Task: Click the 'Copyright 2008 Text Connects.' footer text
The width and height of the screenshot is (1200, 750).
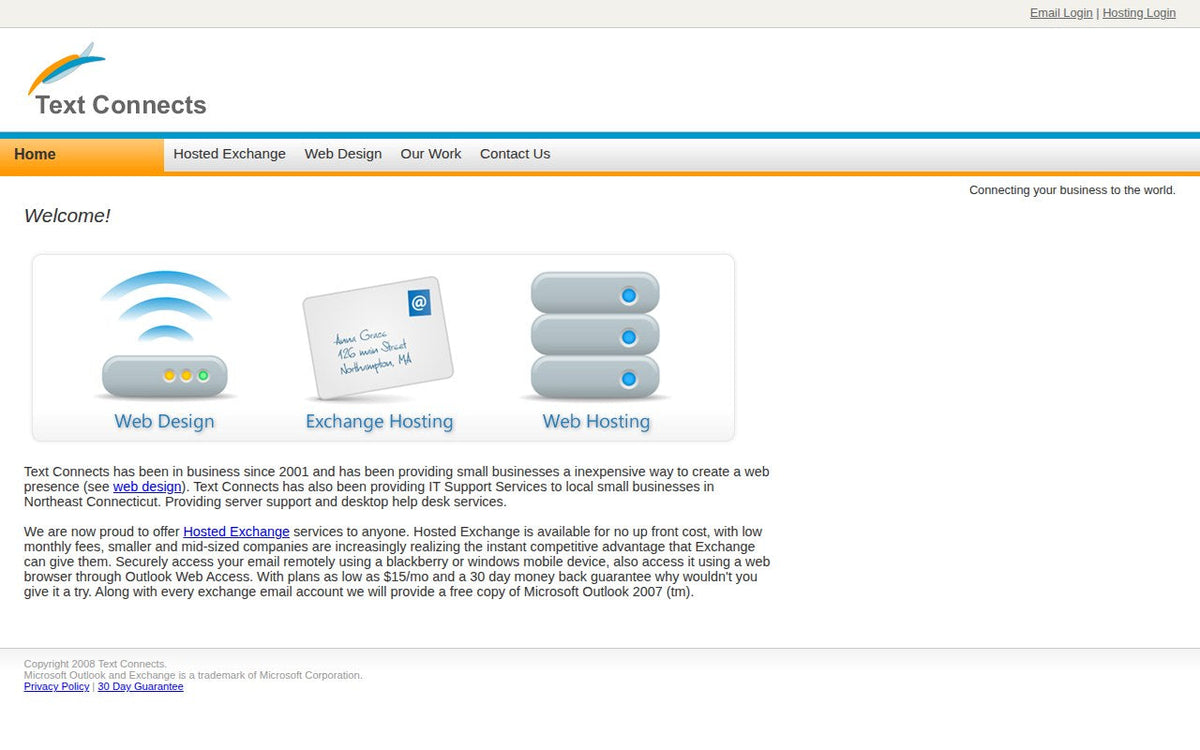Action: coord(95,664)
